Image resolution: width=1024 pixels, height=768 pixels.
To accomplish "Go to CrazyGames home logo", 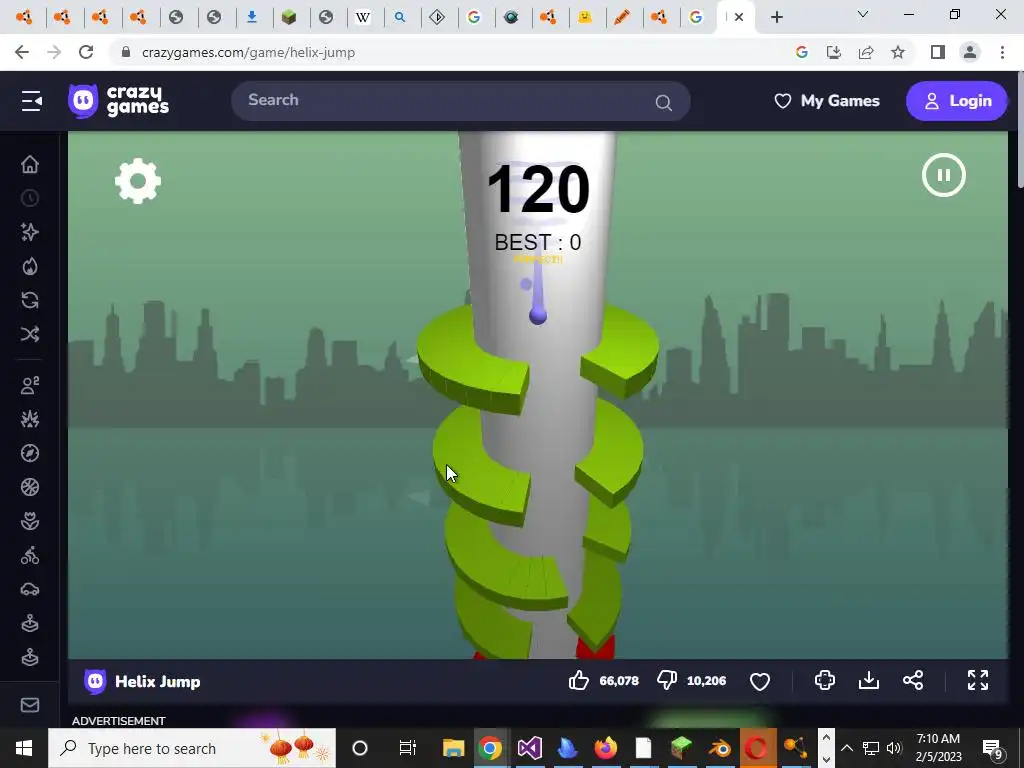I will pos(119,101).
